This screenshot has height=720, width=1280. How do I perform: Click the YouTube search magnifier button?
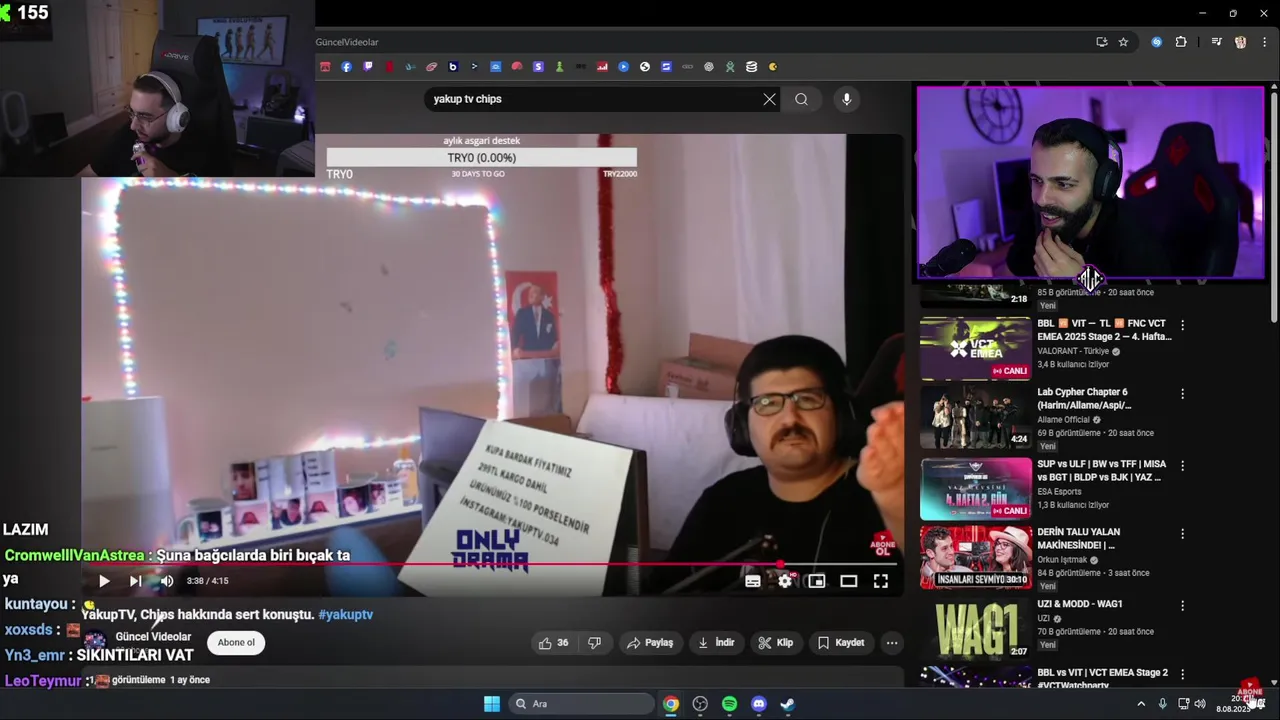coord(801,99)
